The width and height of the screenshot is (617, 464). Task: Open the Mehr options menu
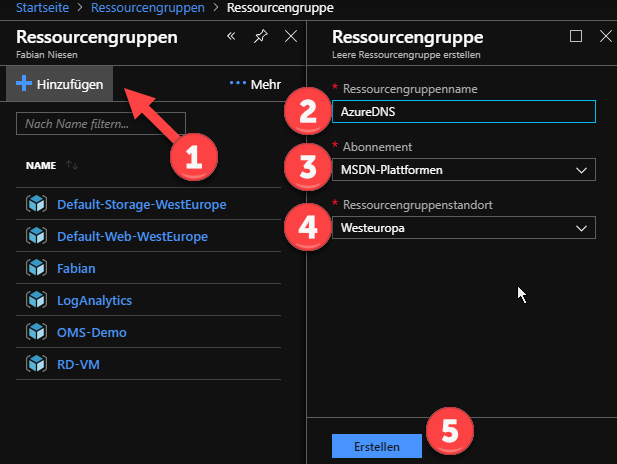tap(255, 84)
